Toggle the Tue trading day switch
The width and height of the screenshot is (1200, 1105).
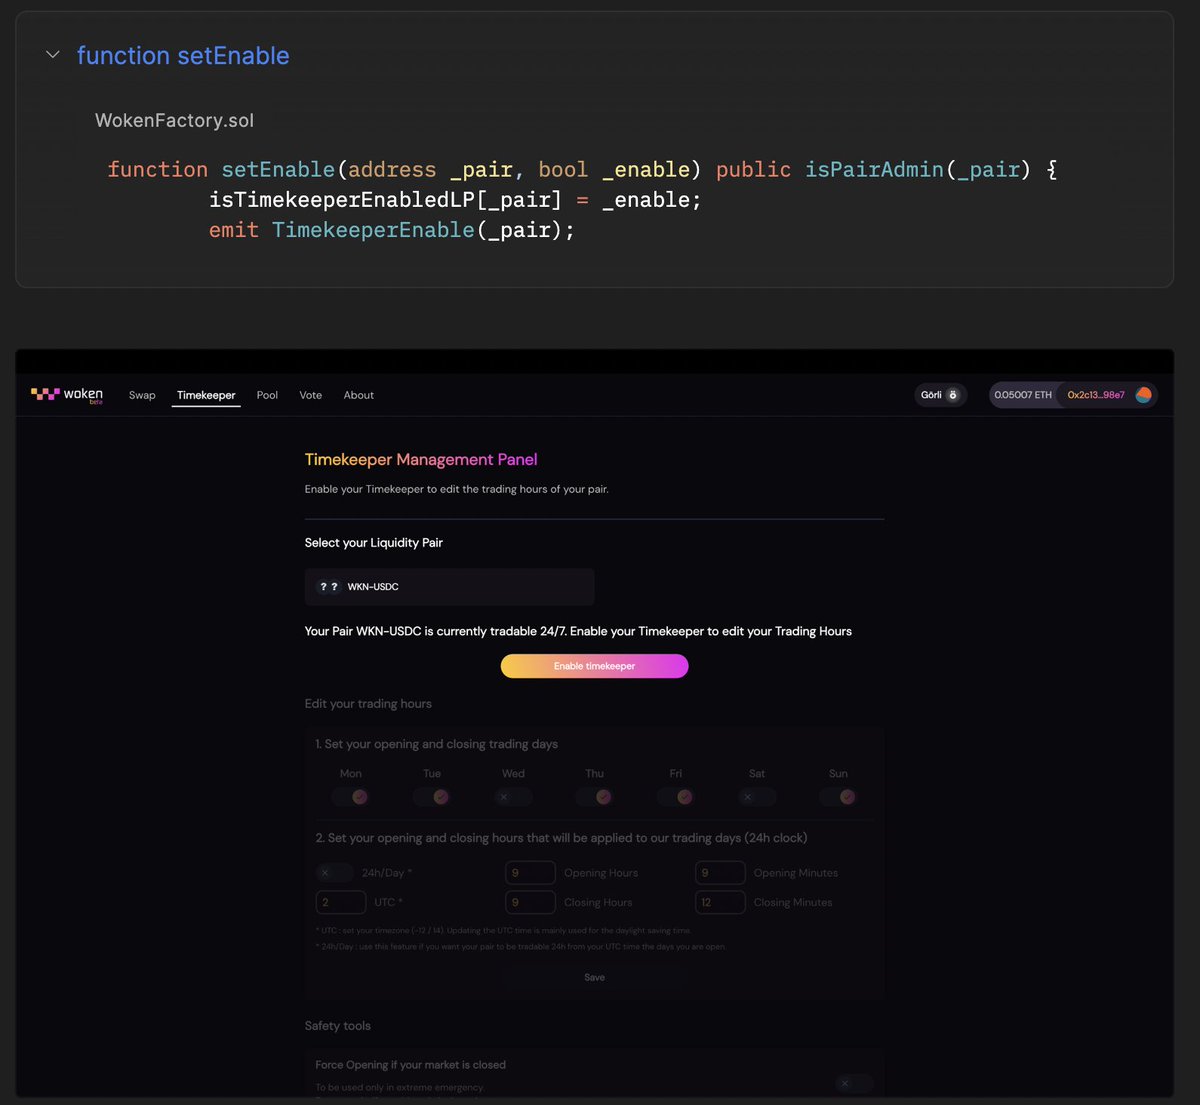432,797
